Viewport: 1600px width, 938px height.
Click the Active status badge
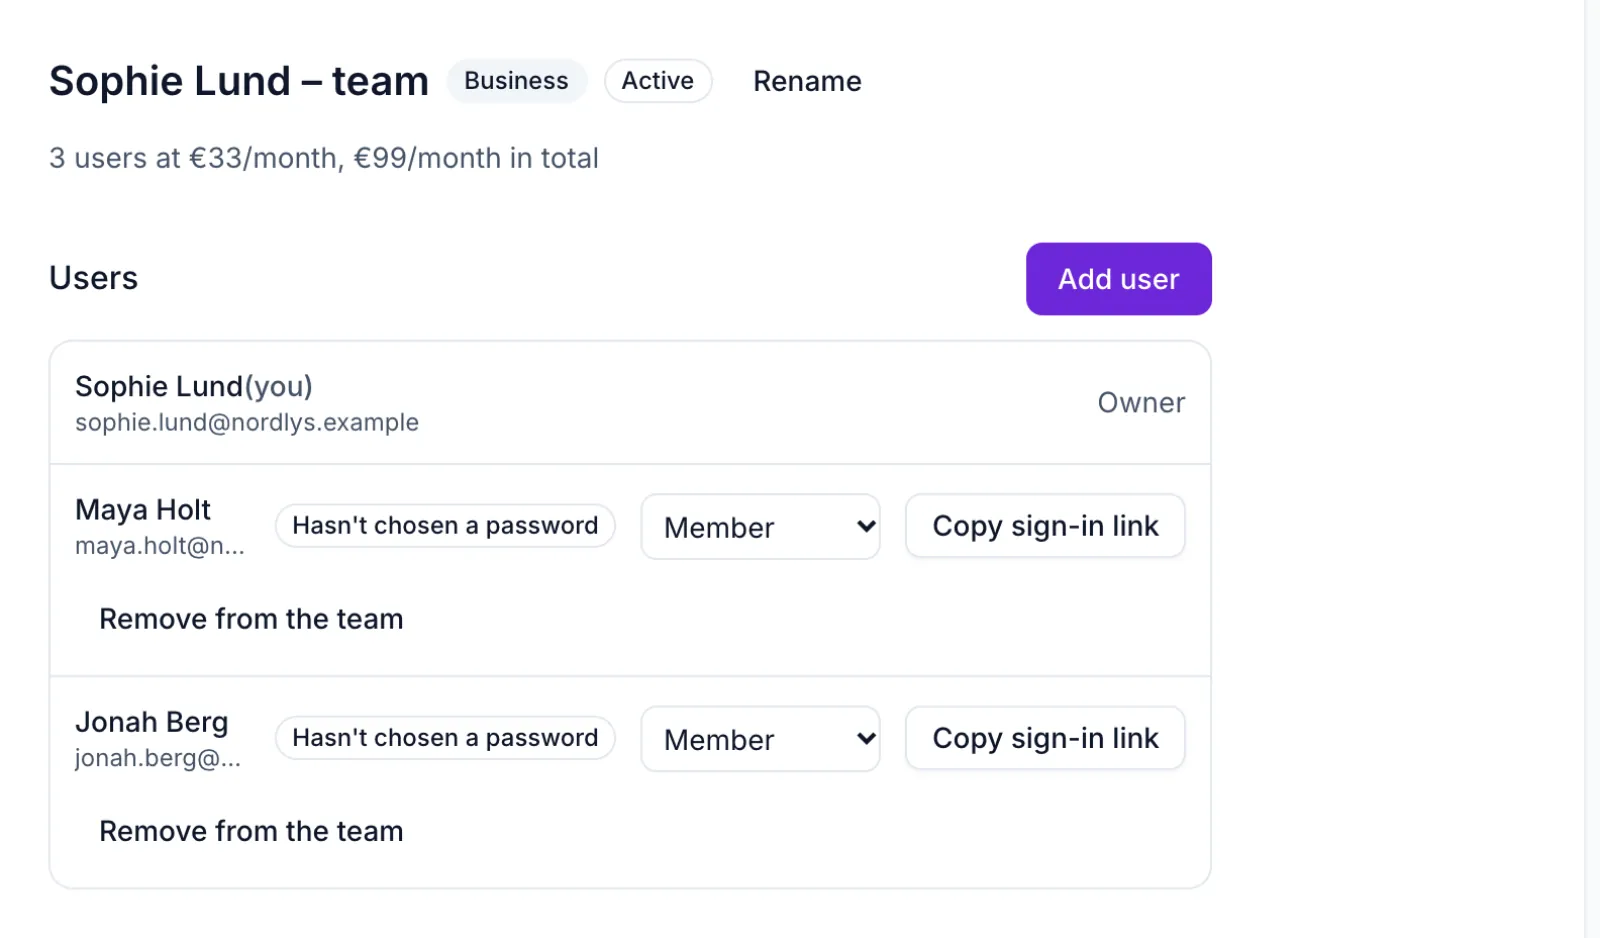pos(658,81)
